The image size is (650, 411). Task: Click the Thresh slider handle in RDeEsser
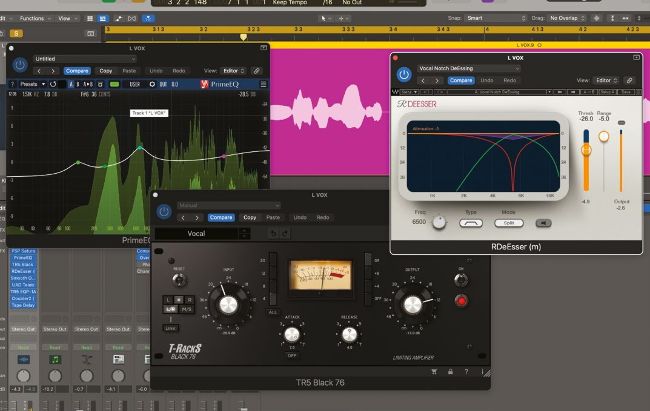586,149
